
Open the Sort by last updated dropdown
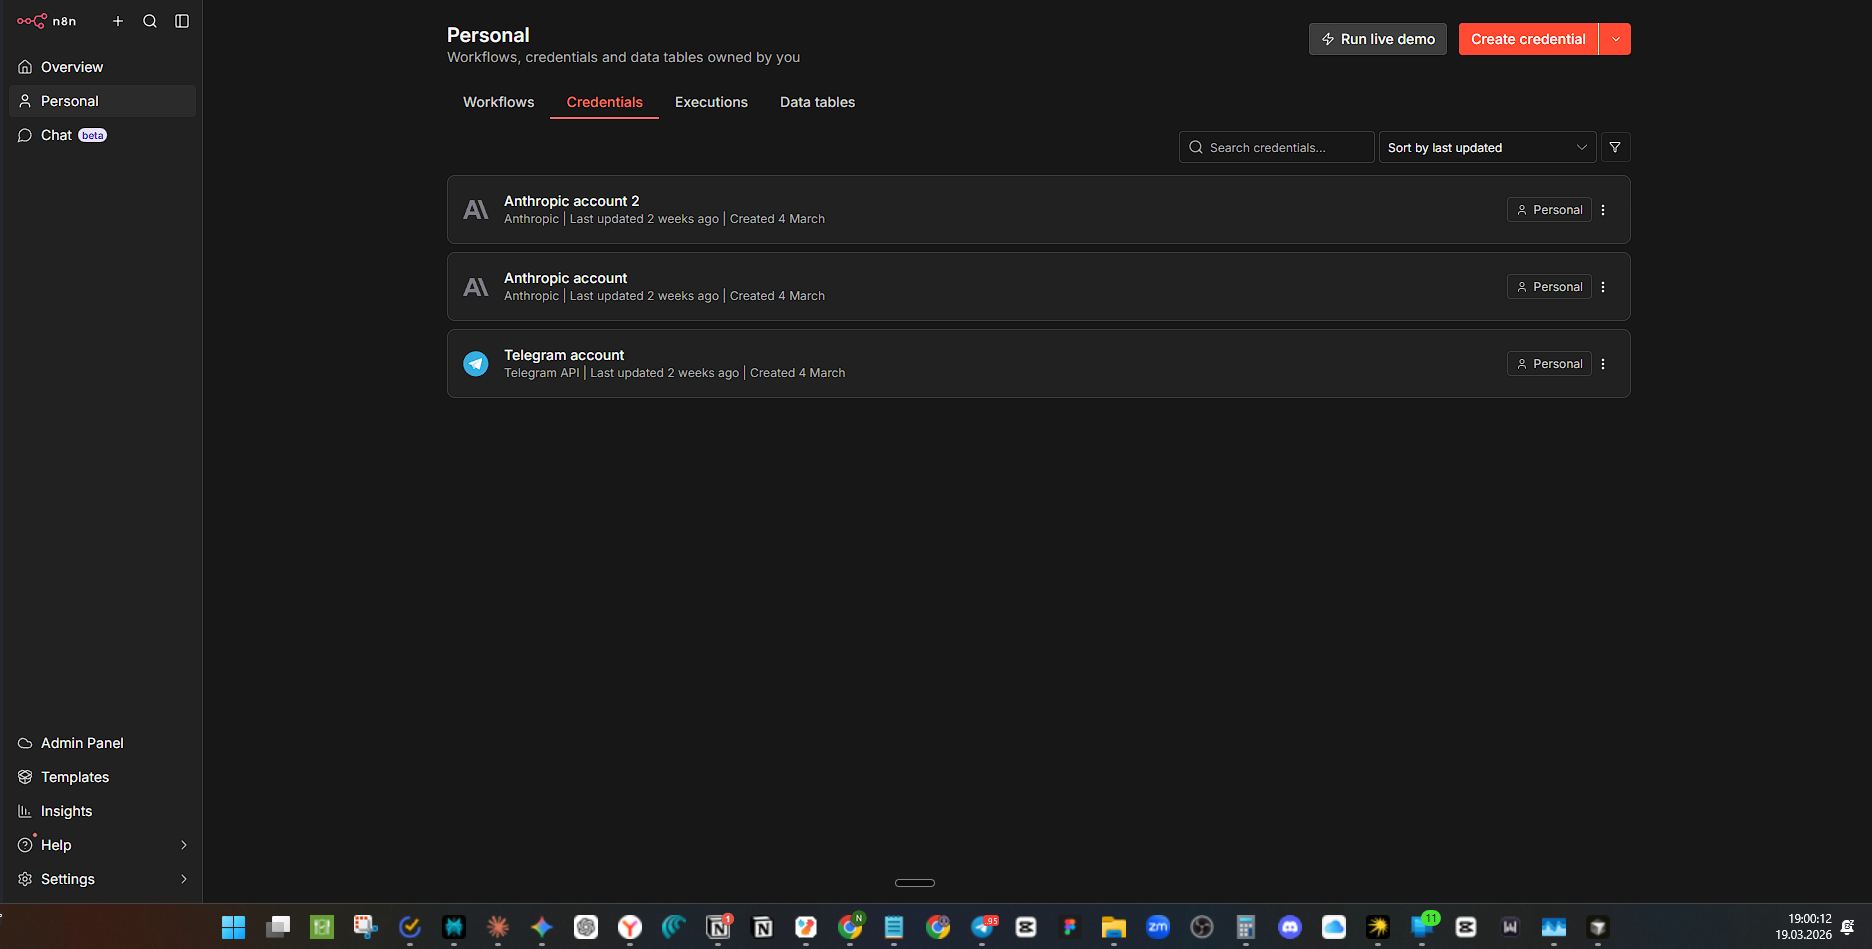1486,147
